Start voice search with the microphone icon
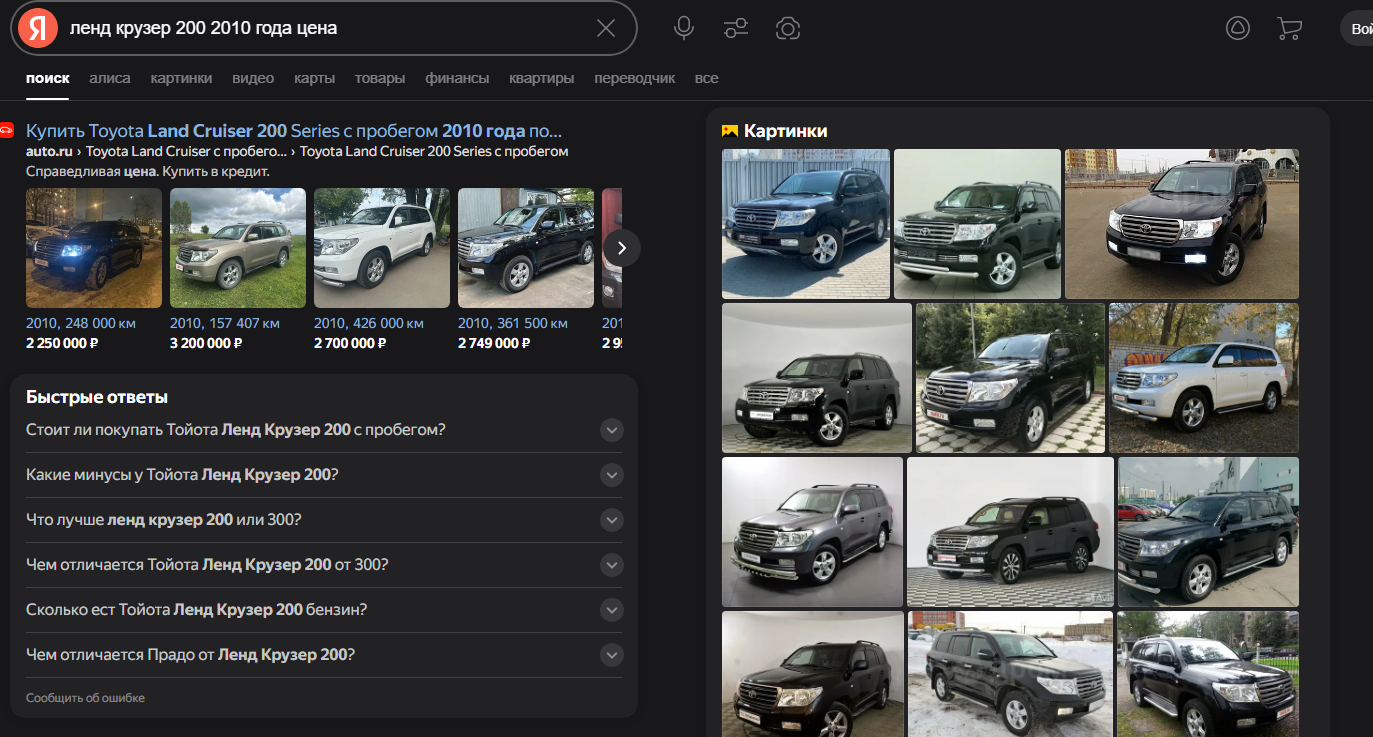This screenshot has width=1373, height=737. (x=684, y=28)
